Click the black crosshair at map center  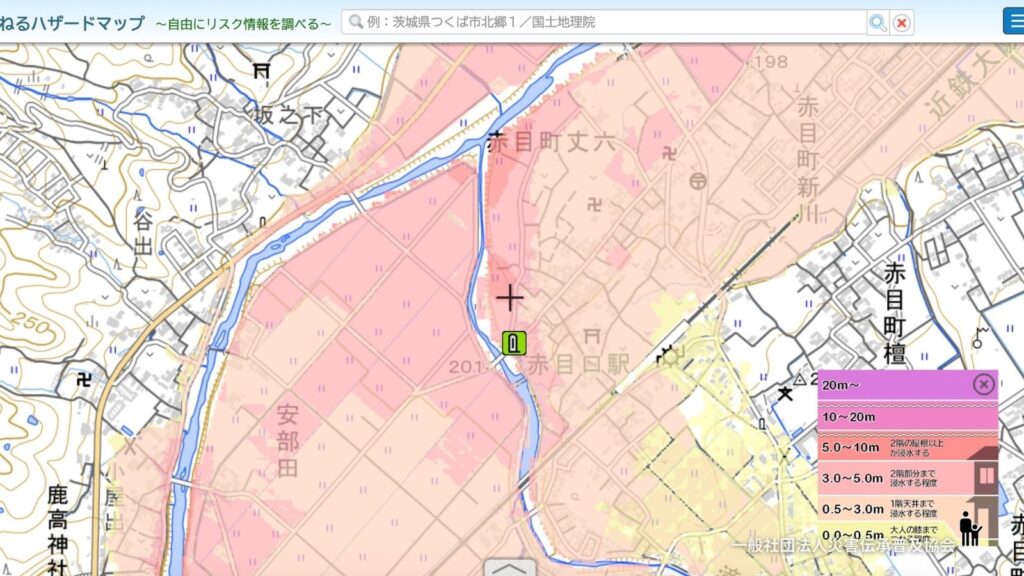[510, 297]
